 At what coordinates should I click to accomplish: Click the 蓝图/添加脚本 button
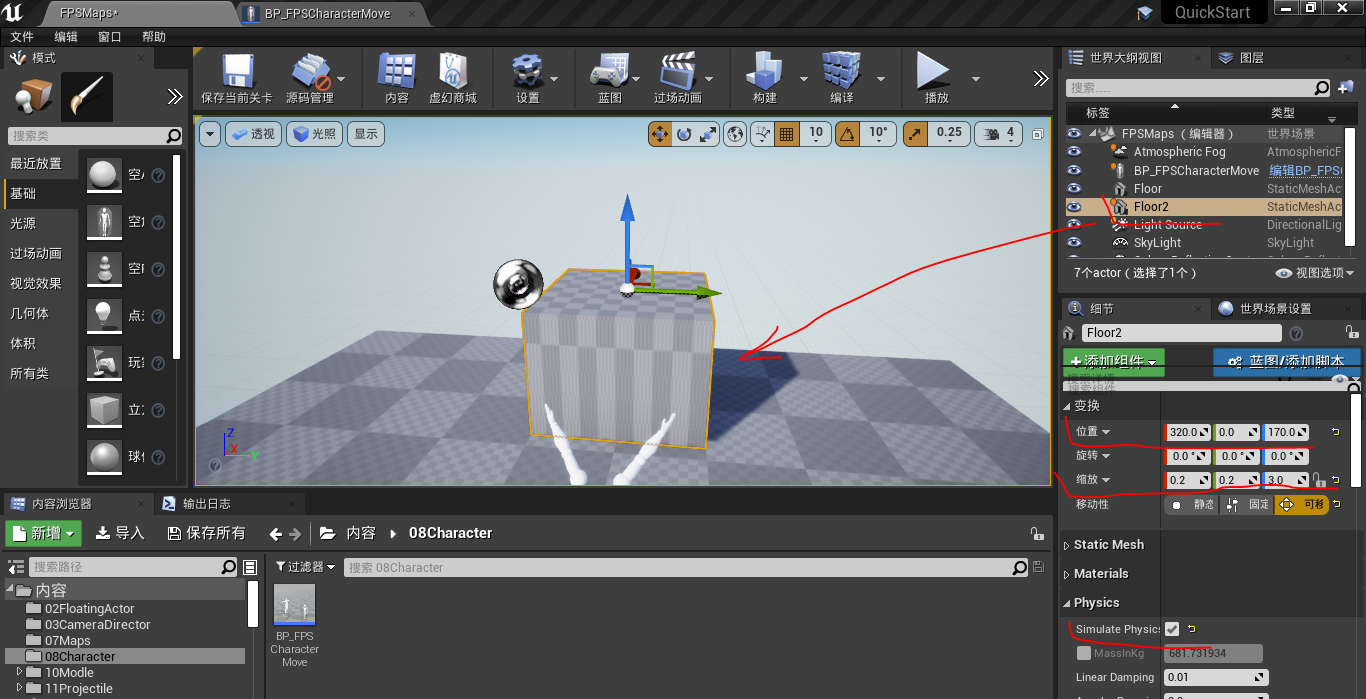pyautogui.click(x=1287, y=361)
